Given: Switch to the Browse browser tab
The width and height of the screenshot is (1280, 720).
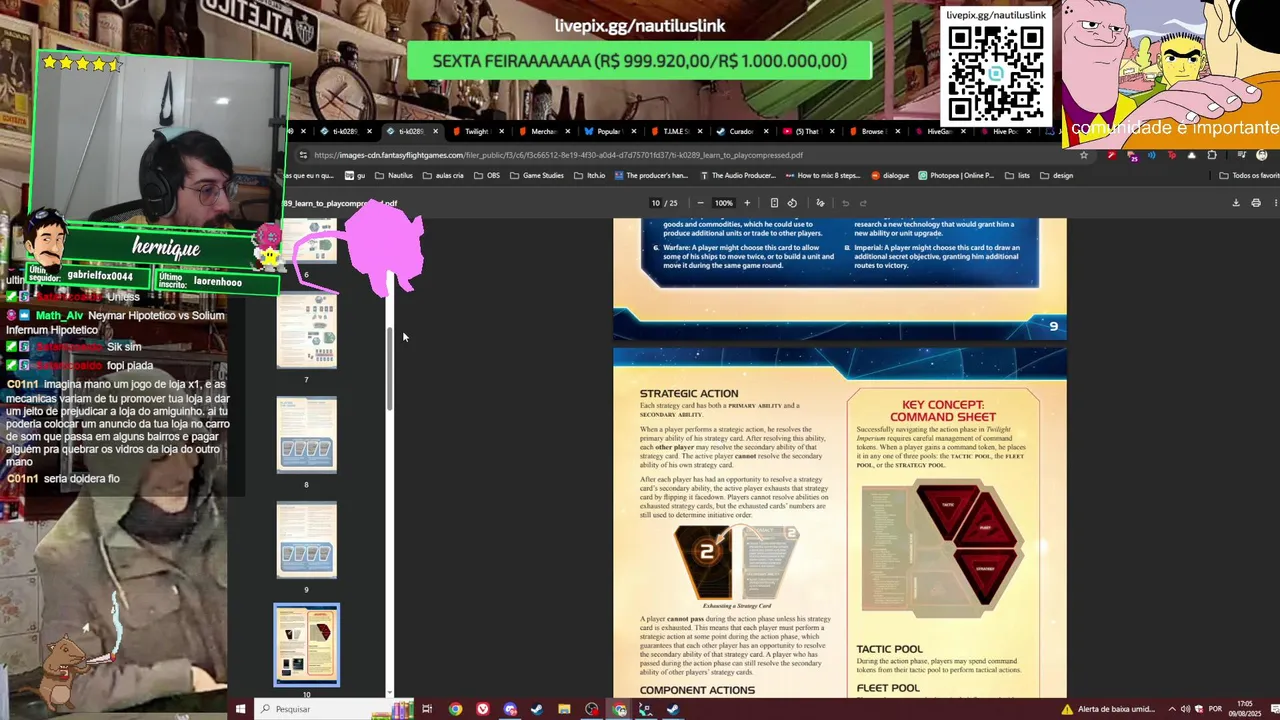Looking at the screenshot, I should (x=872, y=131).
